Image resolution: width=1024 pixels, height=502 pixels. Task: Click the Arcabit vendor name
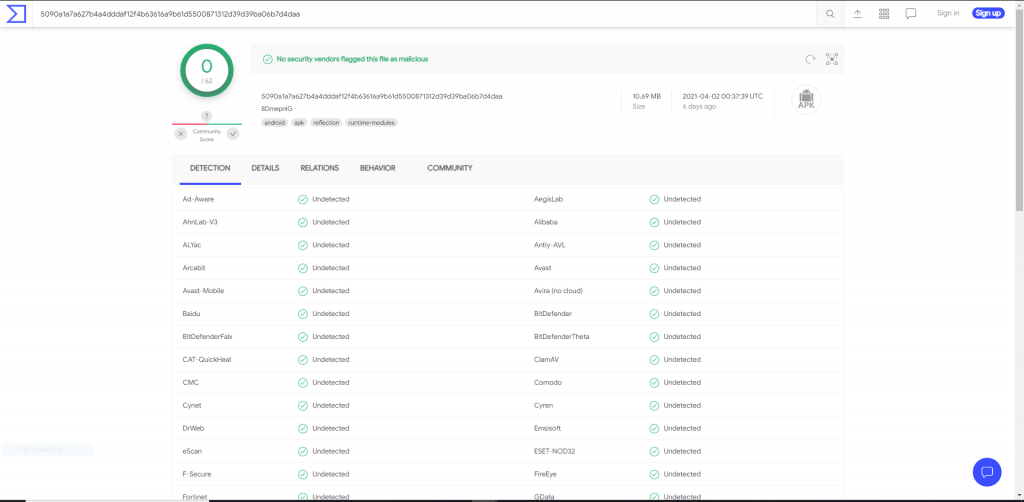pyautogui.click(x=194, y=268)
